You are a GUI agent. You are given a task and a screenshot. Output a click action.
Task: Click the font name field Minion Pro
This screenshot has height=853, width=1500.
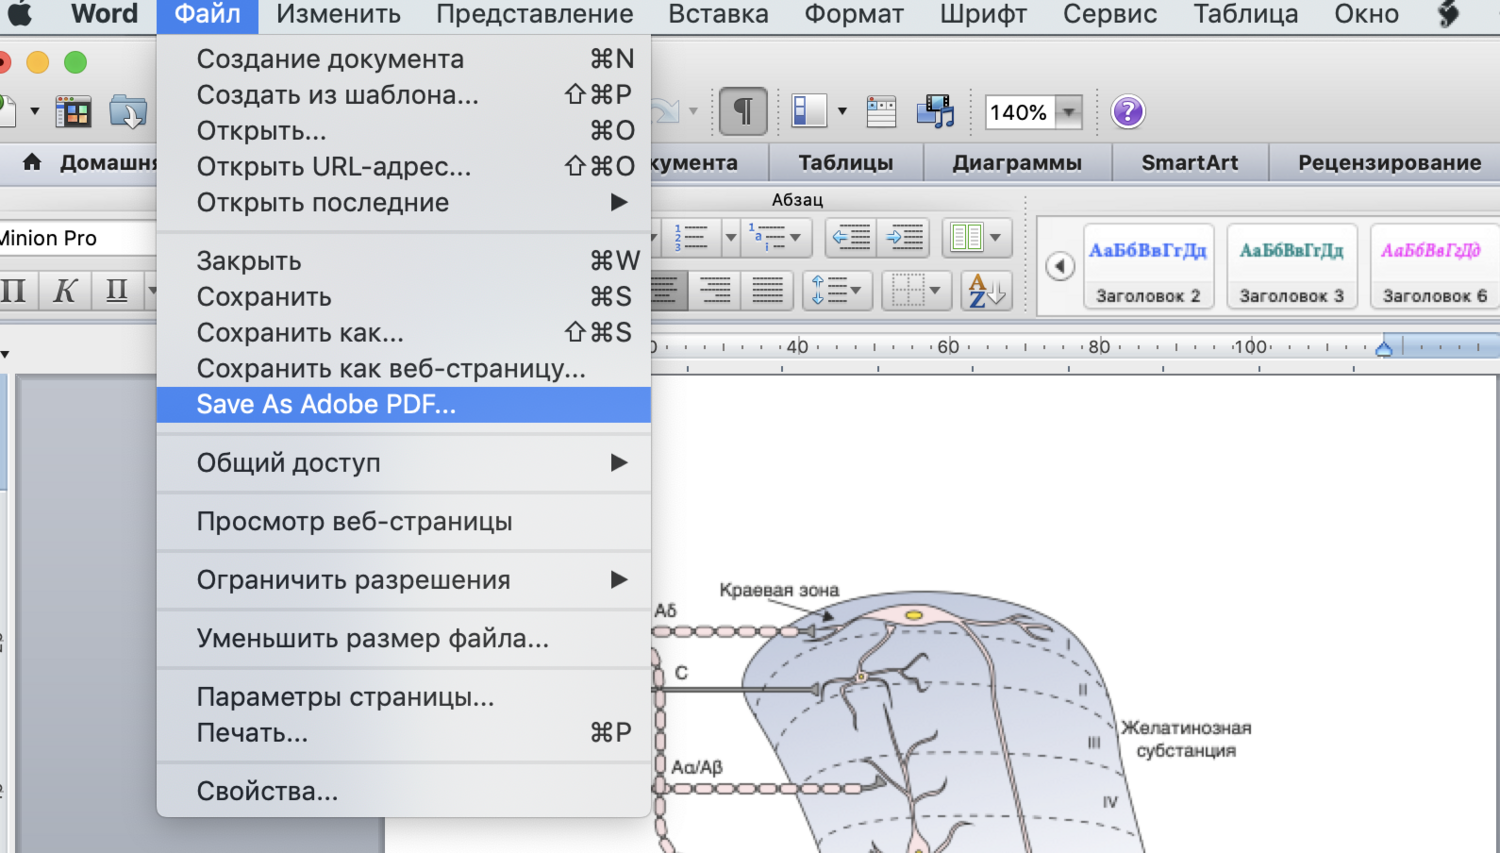77,238
